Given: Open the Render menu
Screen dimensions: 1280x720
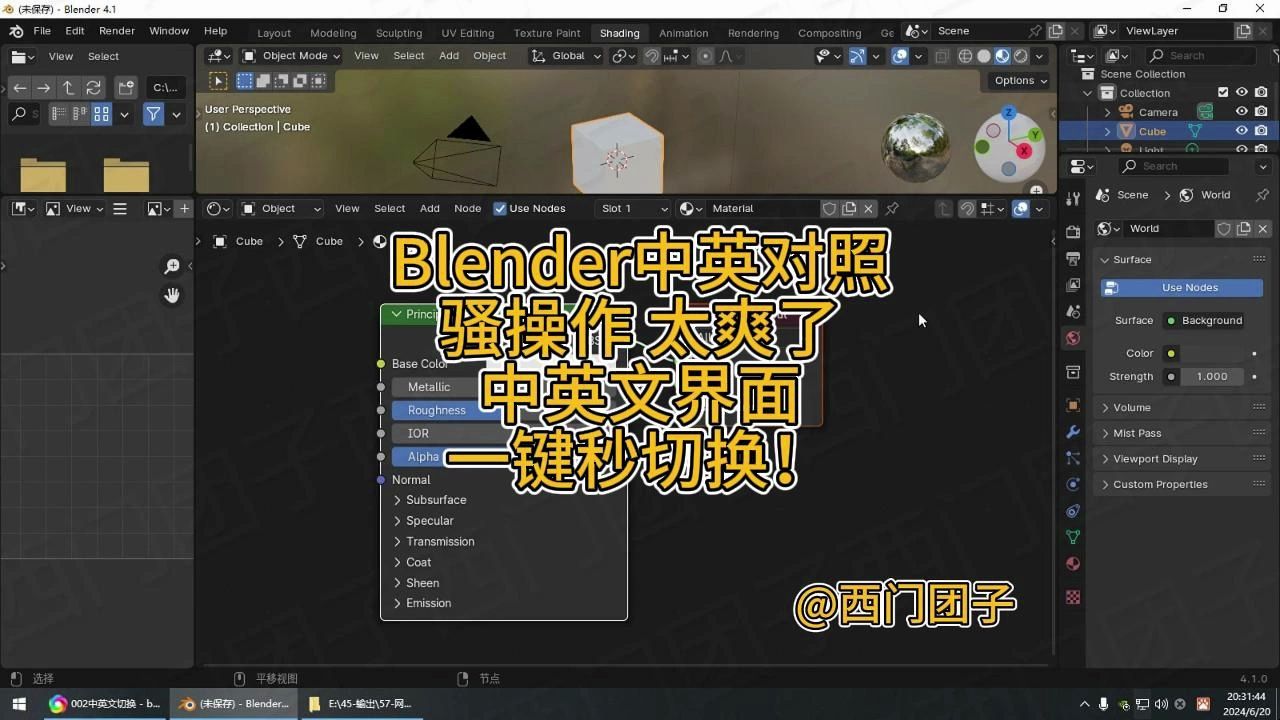Looking at the screenshot, I should click(117, 31).
